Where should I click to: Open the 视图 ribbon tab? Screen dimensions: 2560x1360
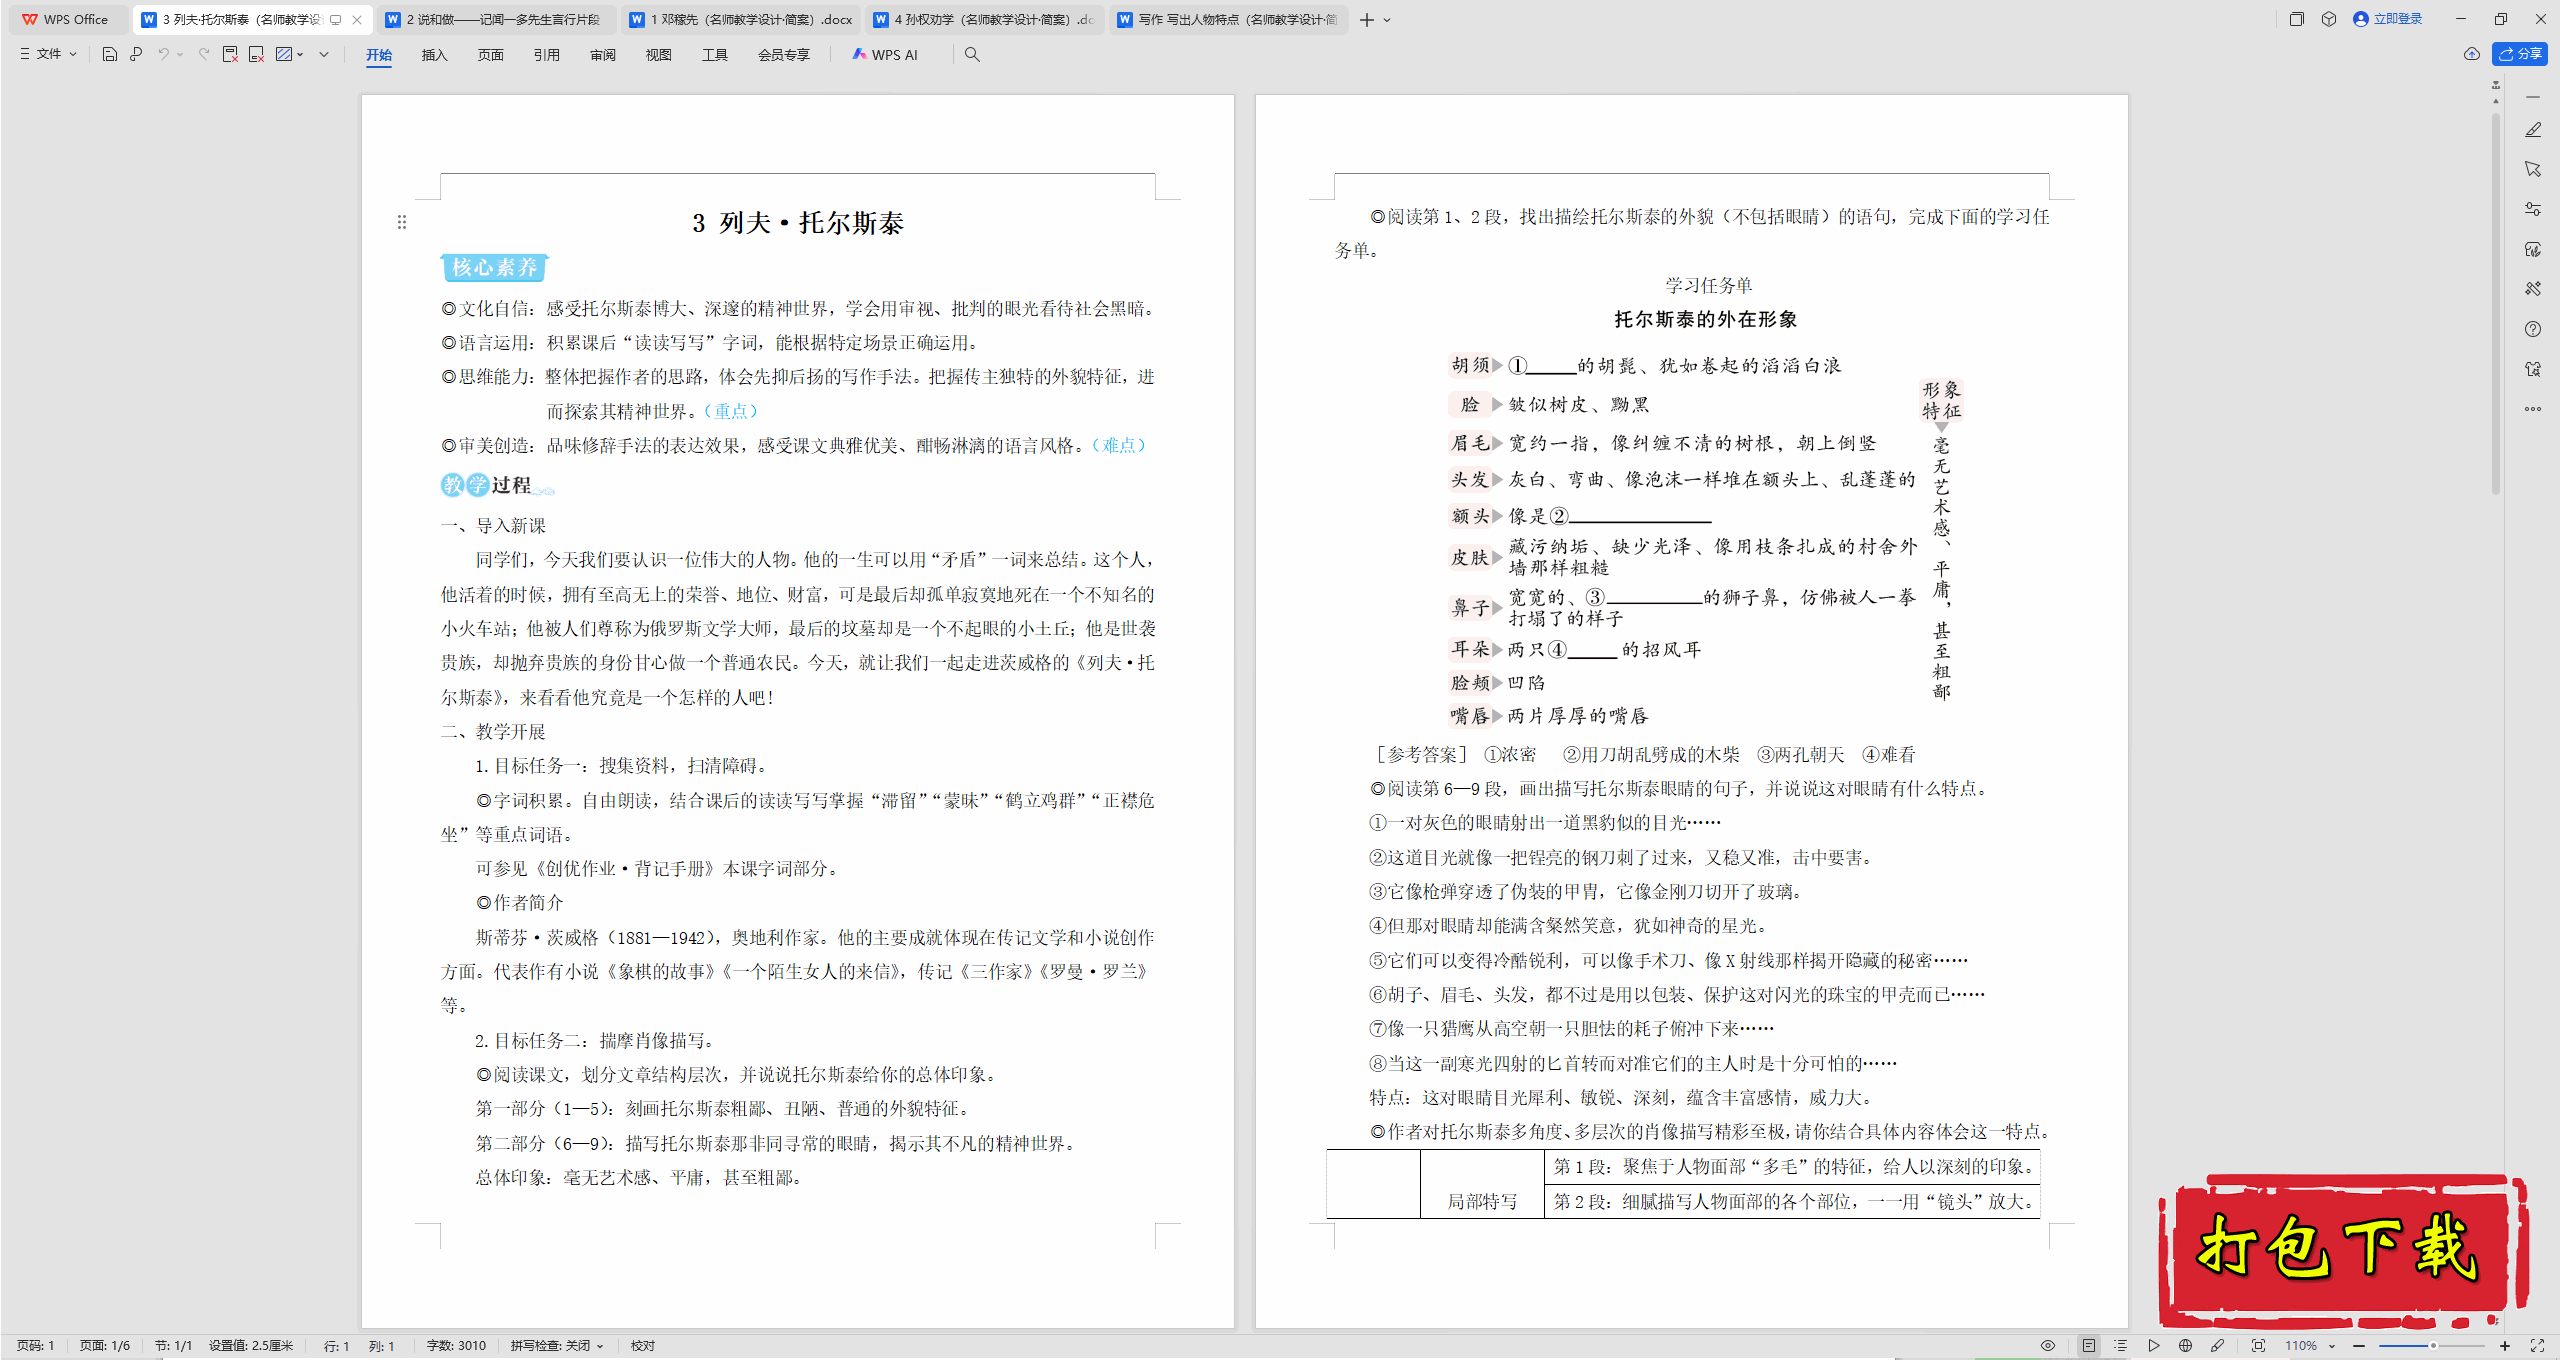pos(659,55)
